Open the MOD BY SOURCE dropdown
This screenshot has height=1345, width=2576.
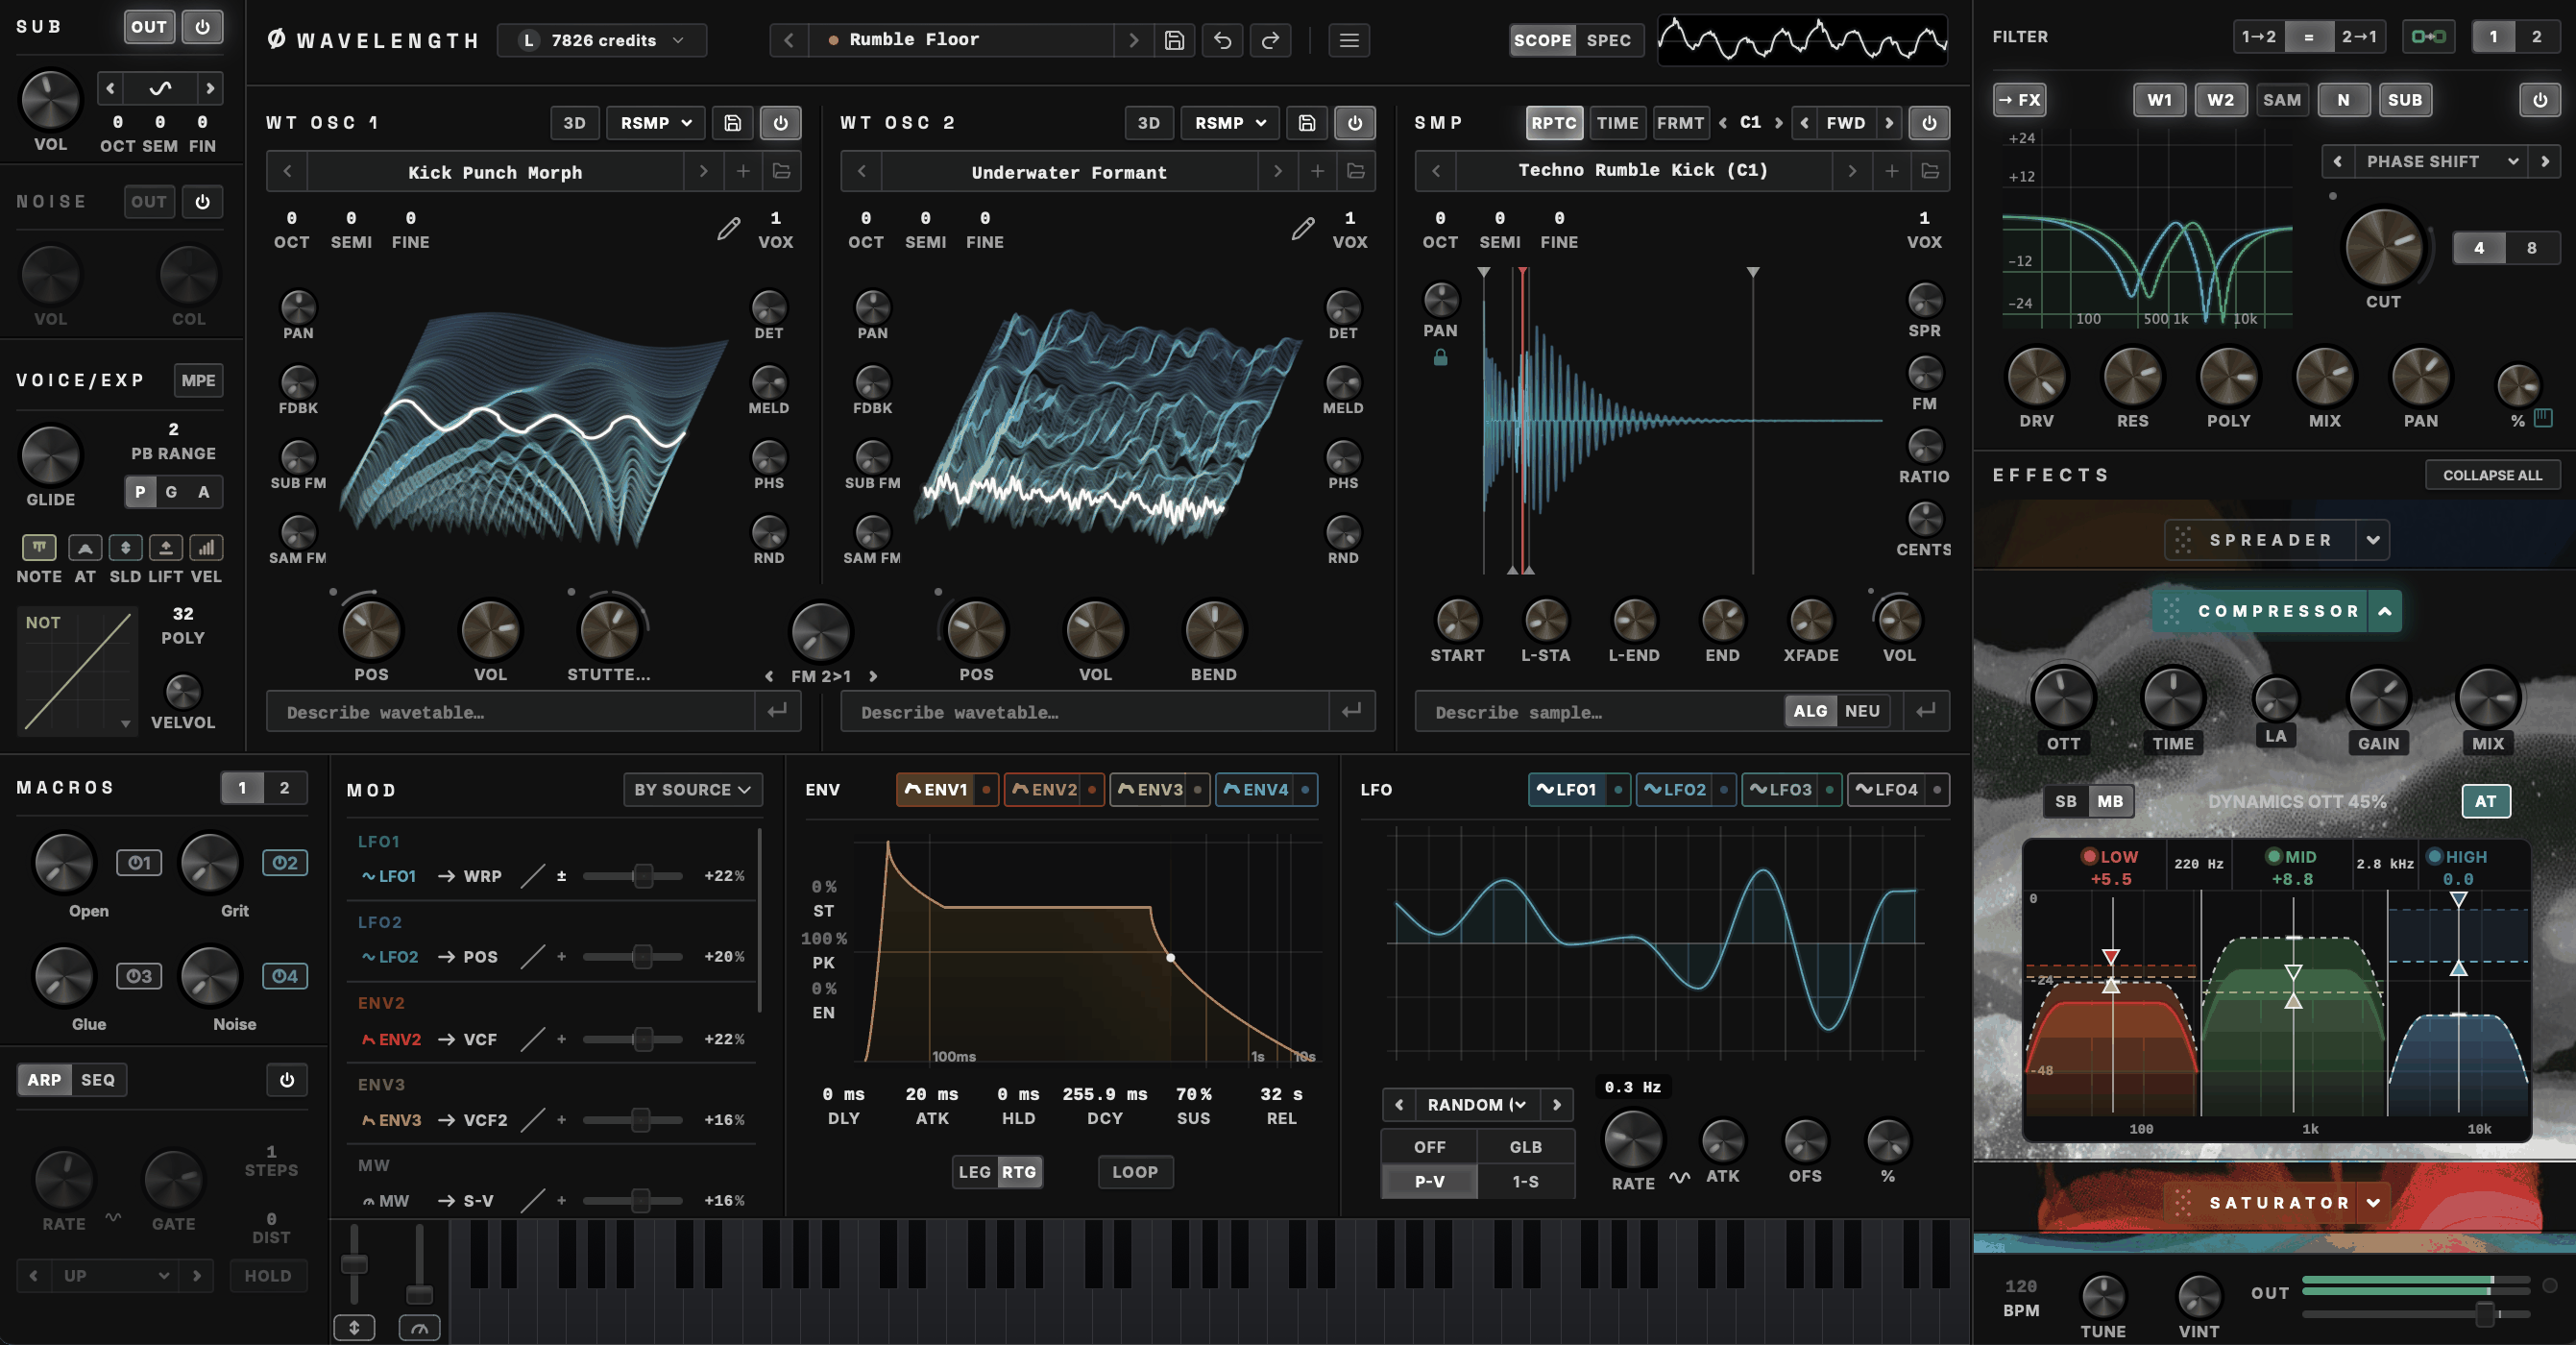(x=692, y=790)
